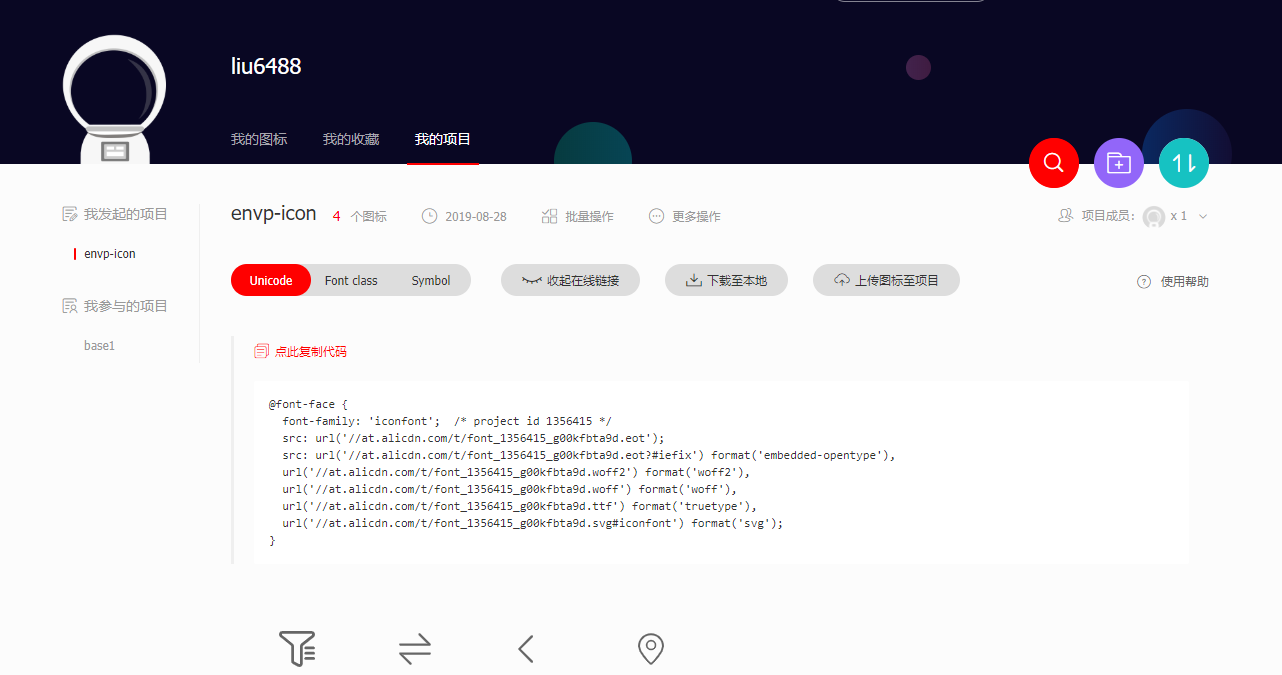Click the purple new project folder icon
Image resolution: width=1282 pixels, height=675 pixels.
pos(1119,163)
